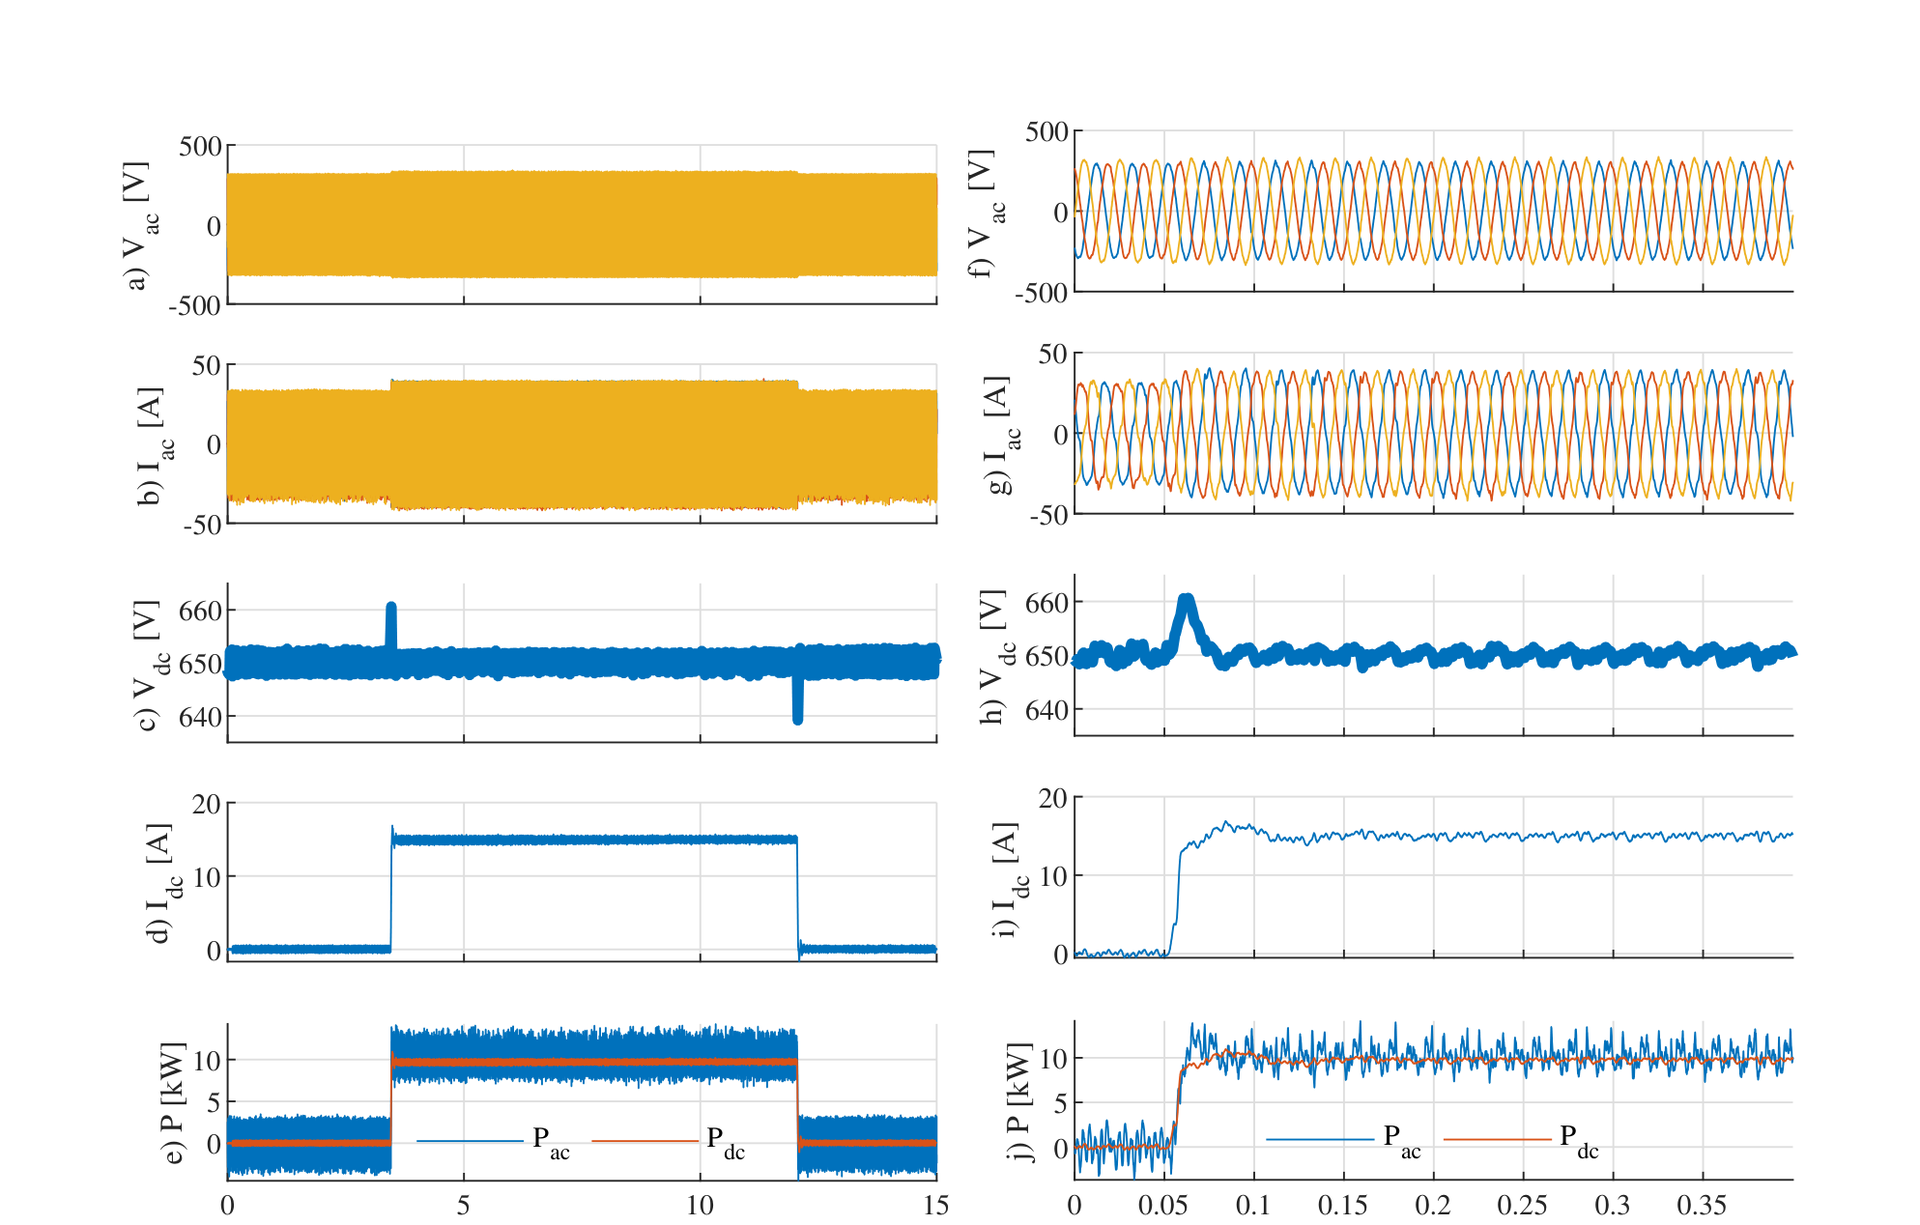The width and height of the screenshot is (1920, 1225).
Task: Click the x-axis tick label '0.05' on right plots
Action: point(1164,1205)
